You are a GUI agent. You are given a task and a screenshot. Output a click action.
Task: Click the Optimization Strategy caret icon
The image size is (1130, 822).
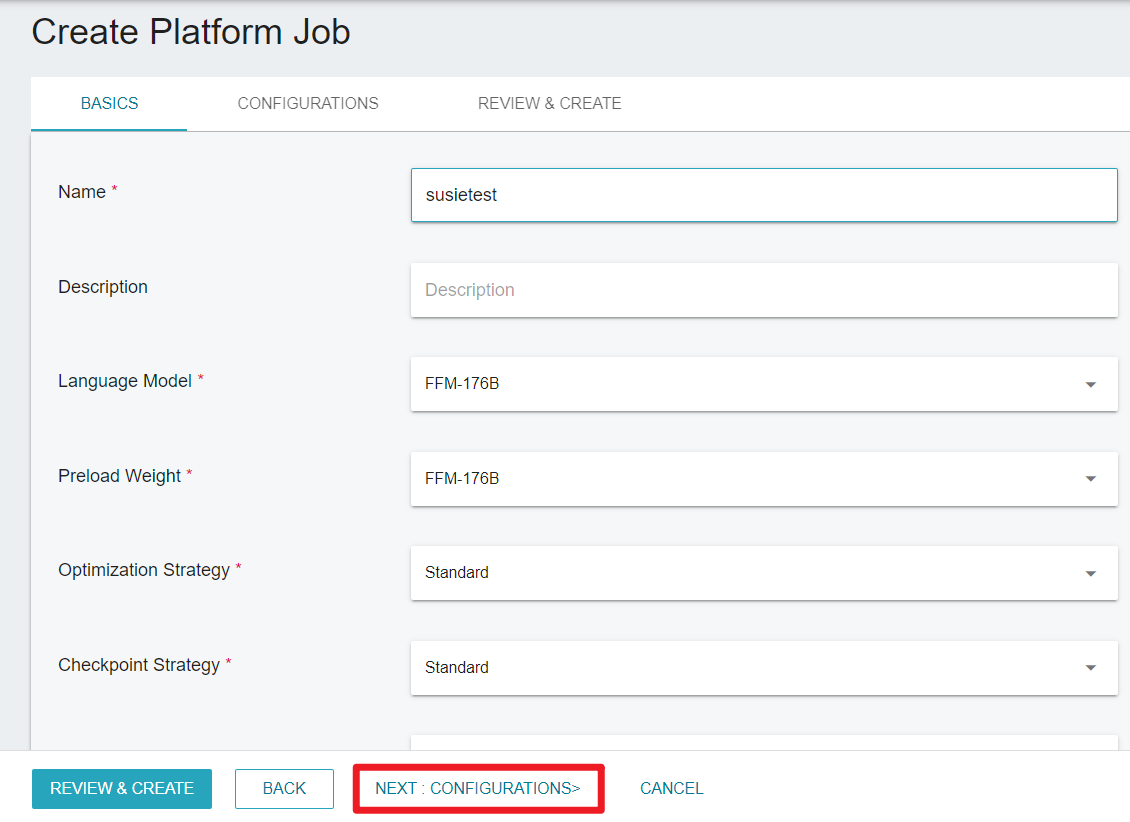[x=1091, y=573]
